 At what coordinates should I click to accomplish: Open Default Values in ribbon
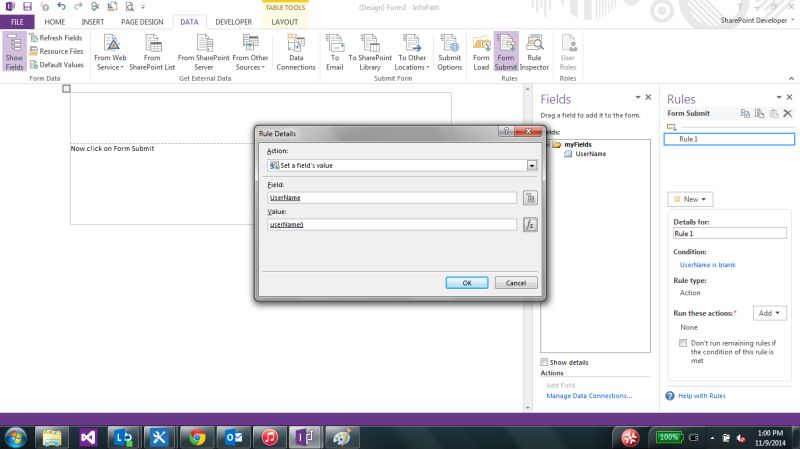tap(56, 65)
